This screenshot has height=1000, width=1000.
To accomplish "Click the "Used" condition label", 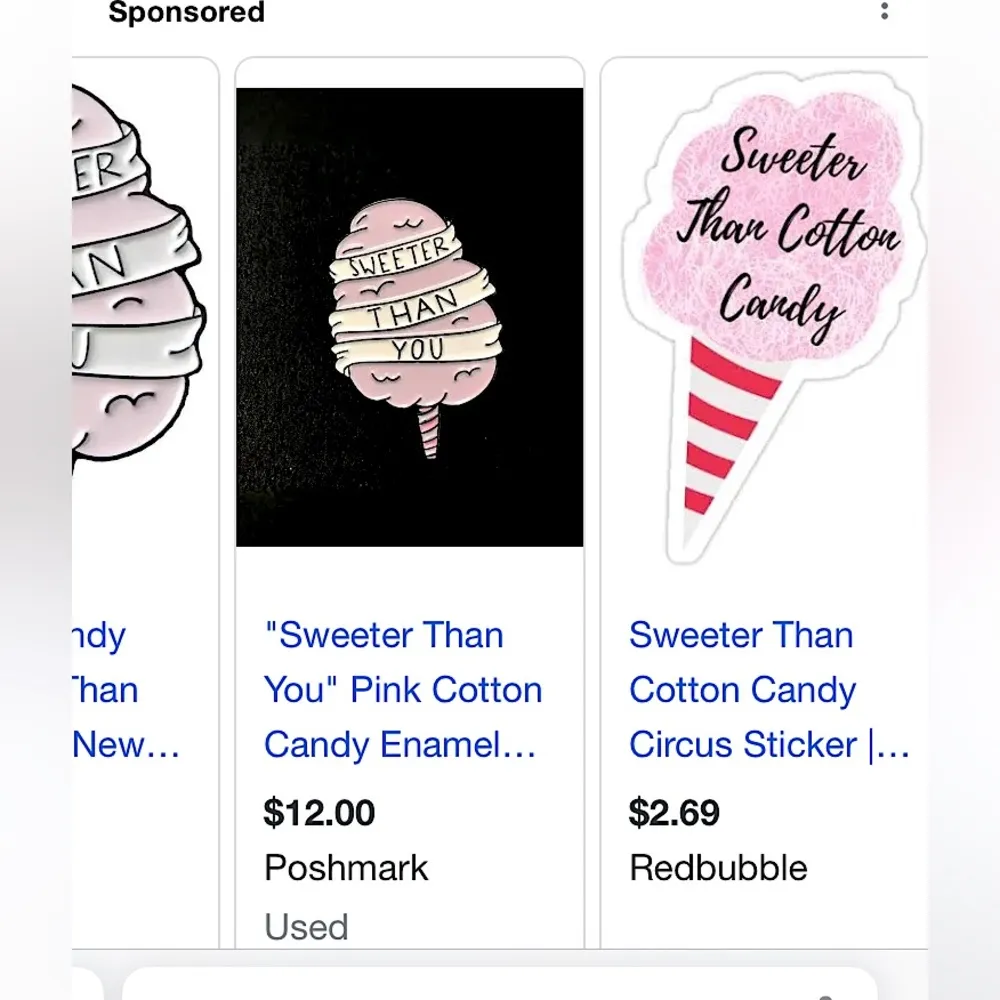I will [x=305, y=927].
